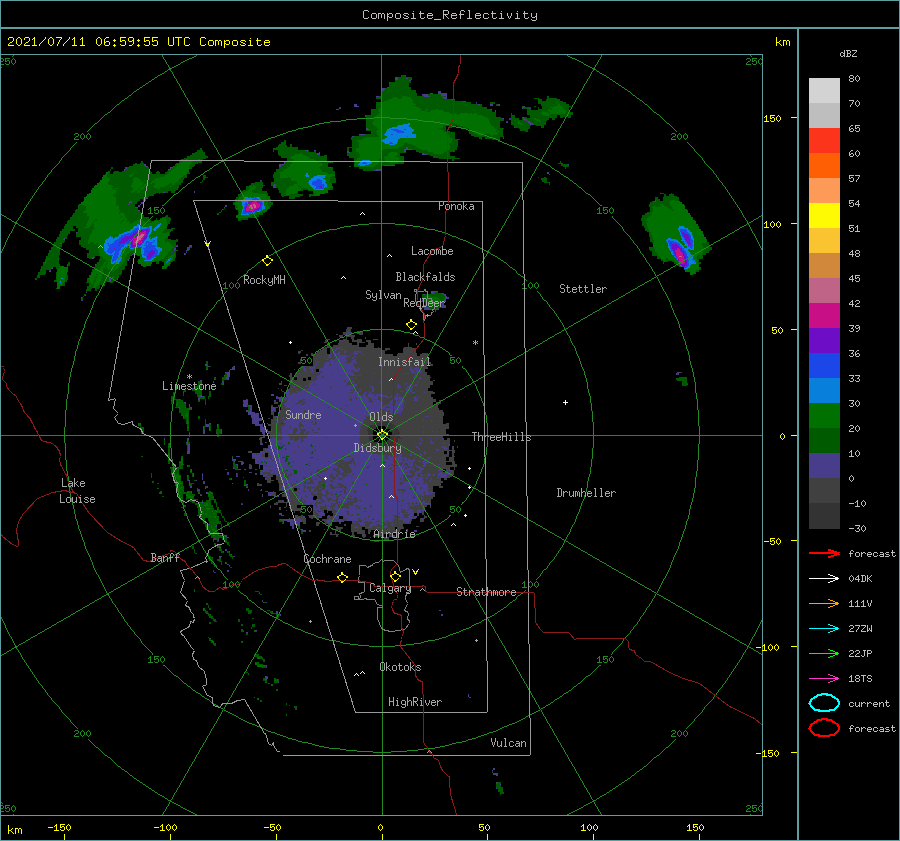Click the Stettler town label

[583, 289]
